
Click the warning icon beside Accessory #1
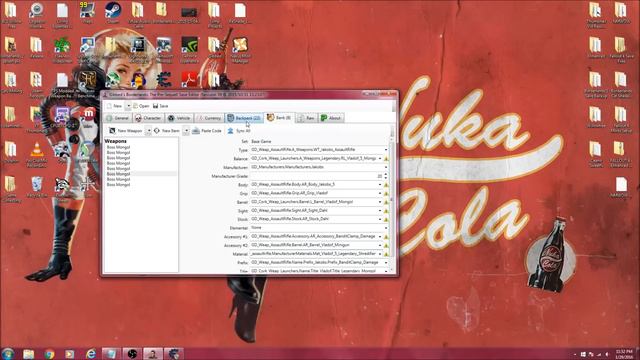(386, 236)
